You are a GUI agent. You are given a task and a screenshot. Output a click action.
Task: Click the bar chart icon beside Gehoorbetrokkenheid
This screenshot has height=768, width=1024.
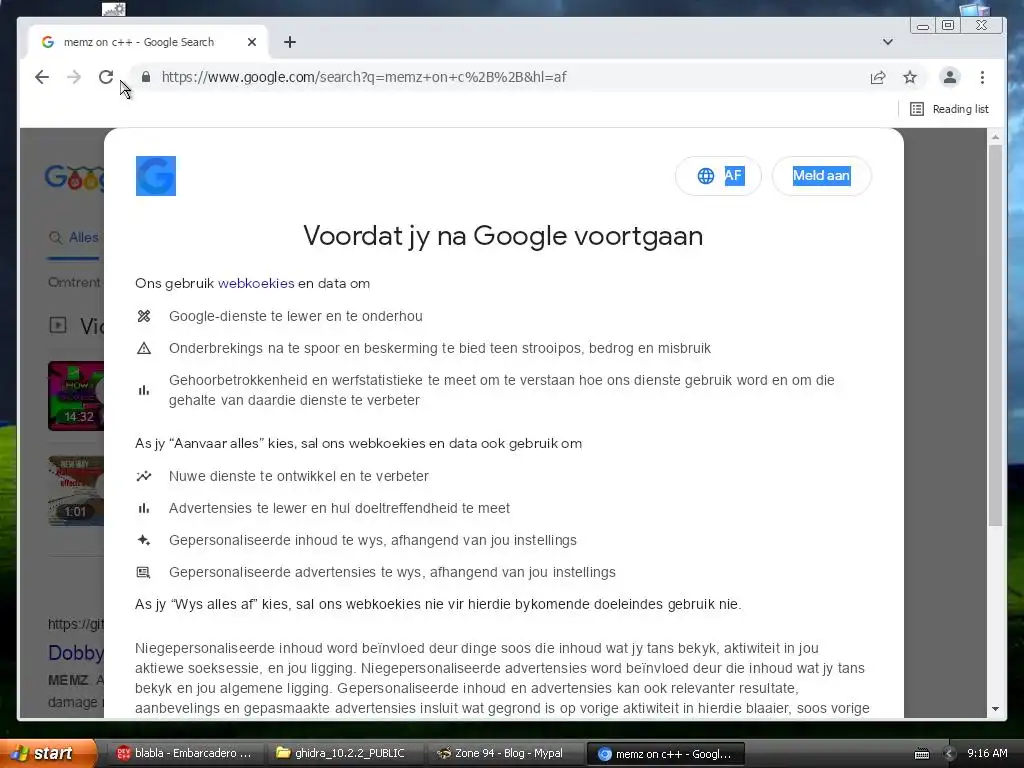coord(144,391)
